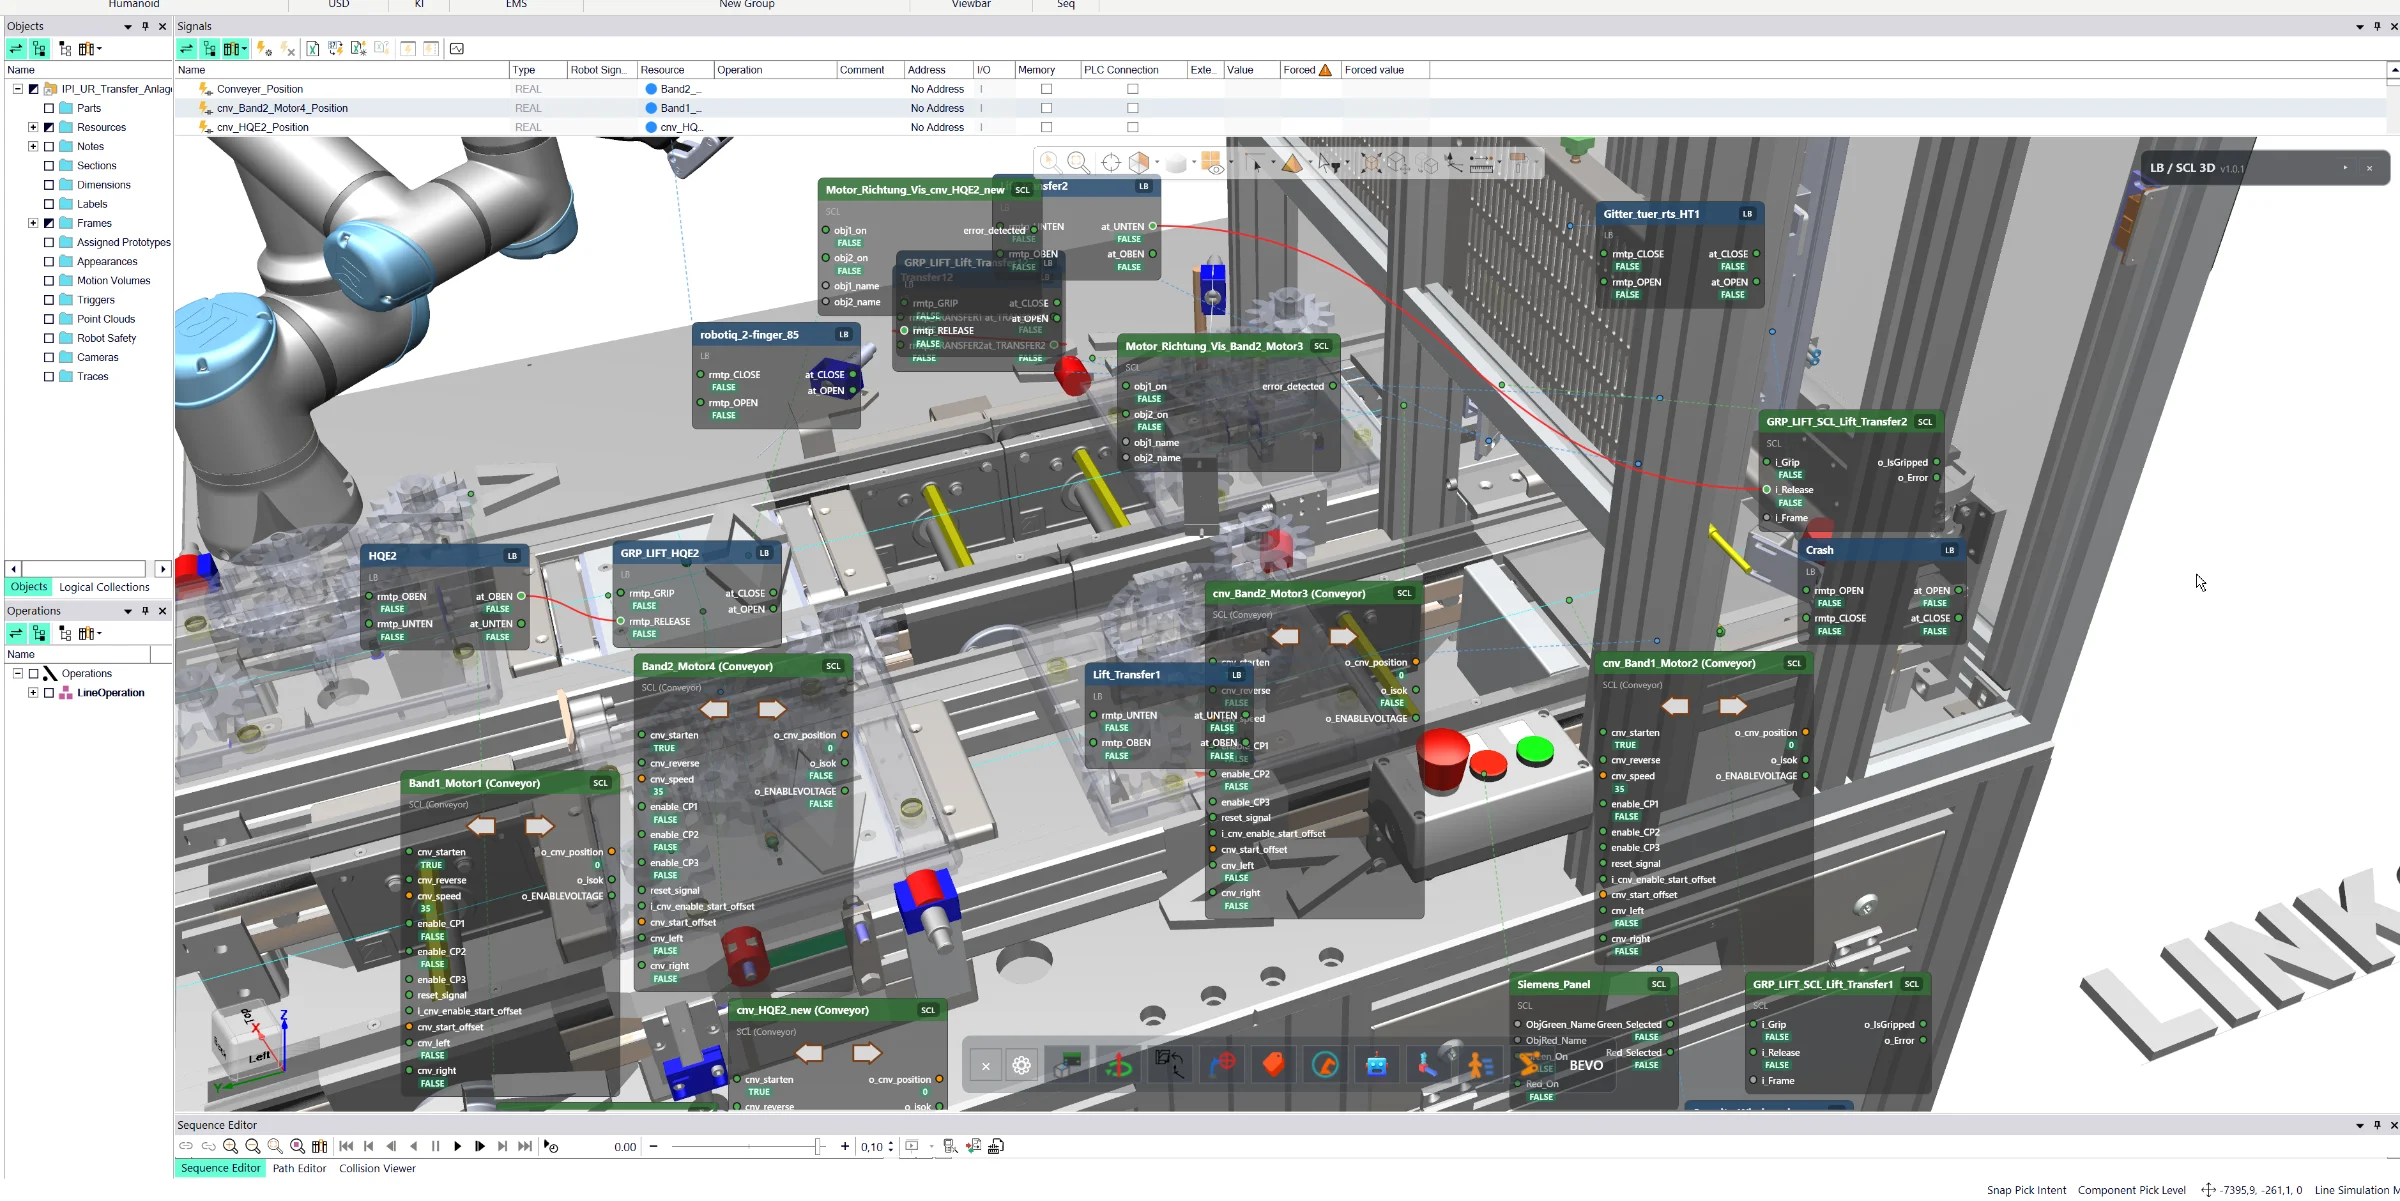2400x1201 pixels.
Task: Toggle Memory checkbox for Conveyer_Position
Action: pos(1046,89)
